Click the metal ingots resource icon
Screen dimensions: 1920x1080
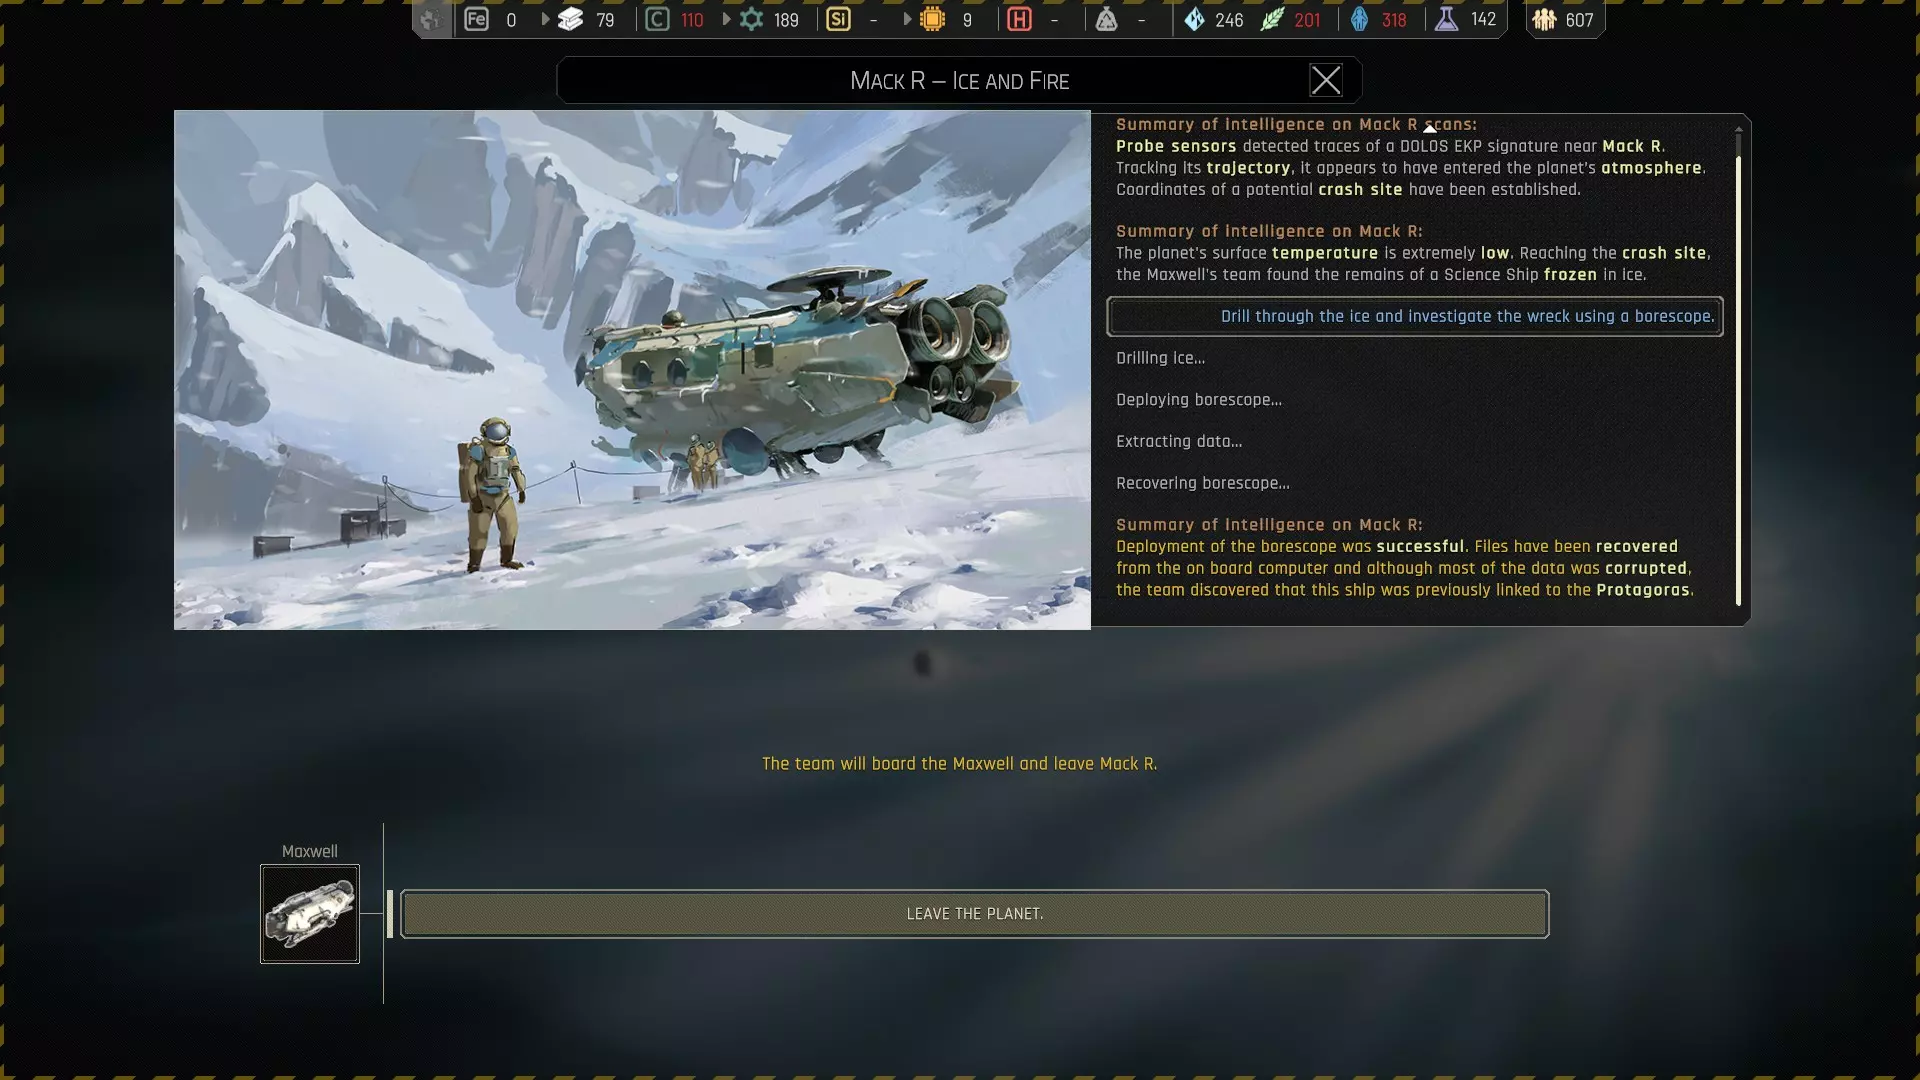point(570,19)
